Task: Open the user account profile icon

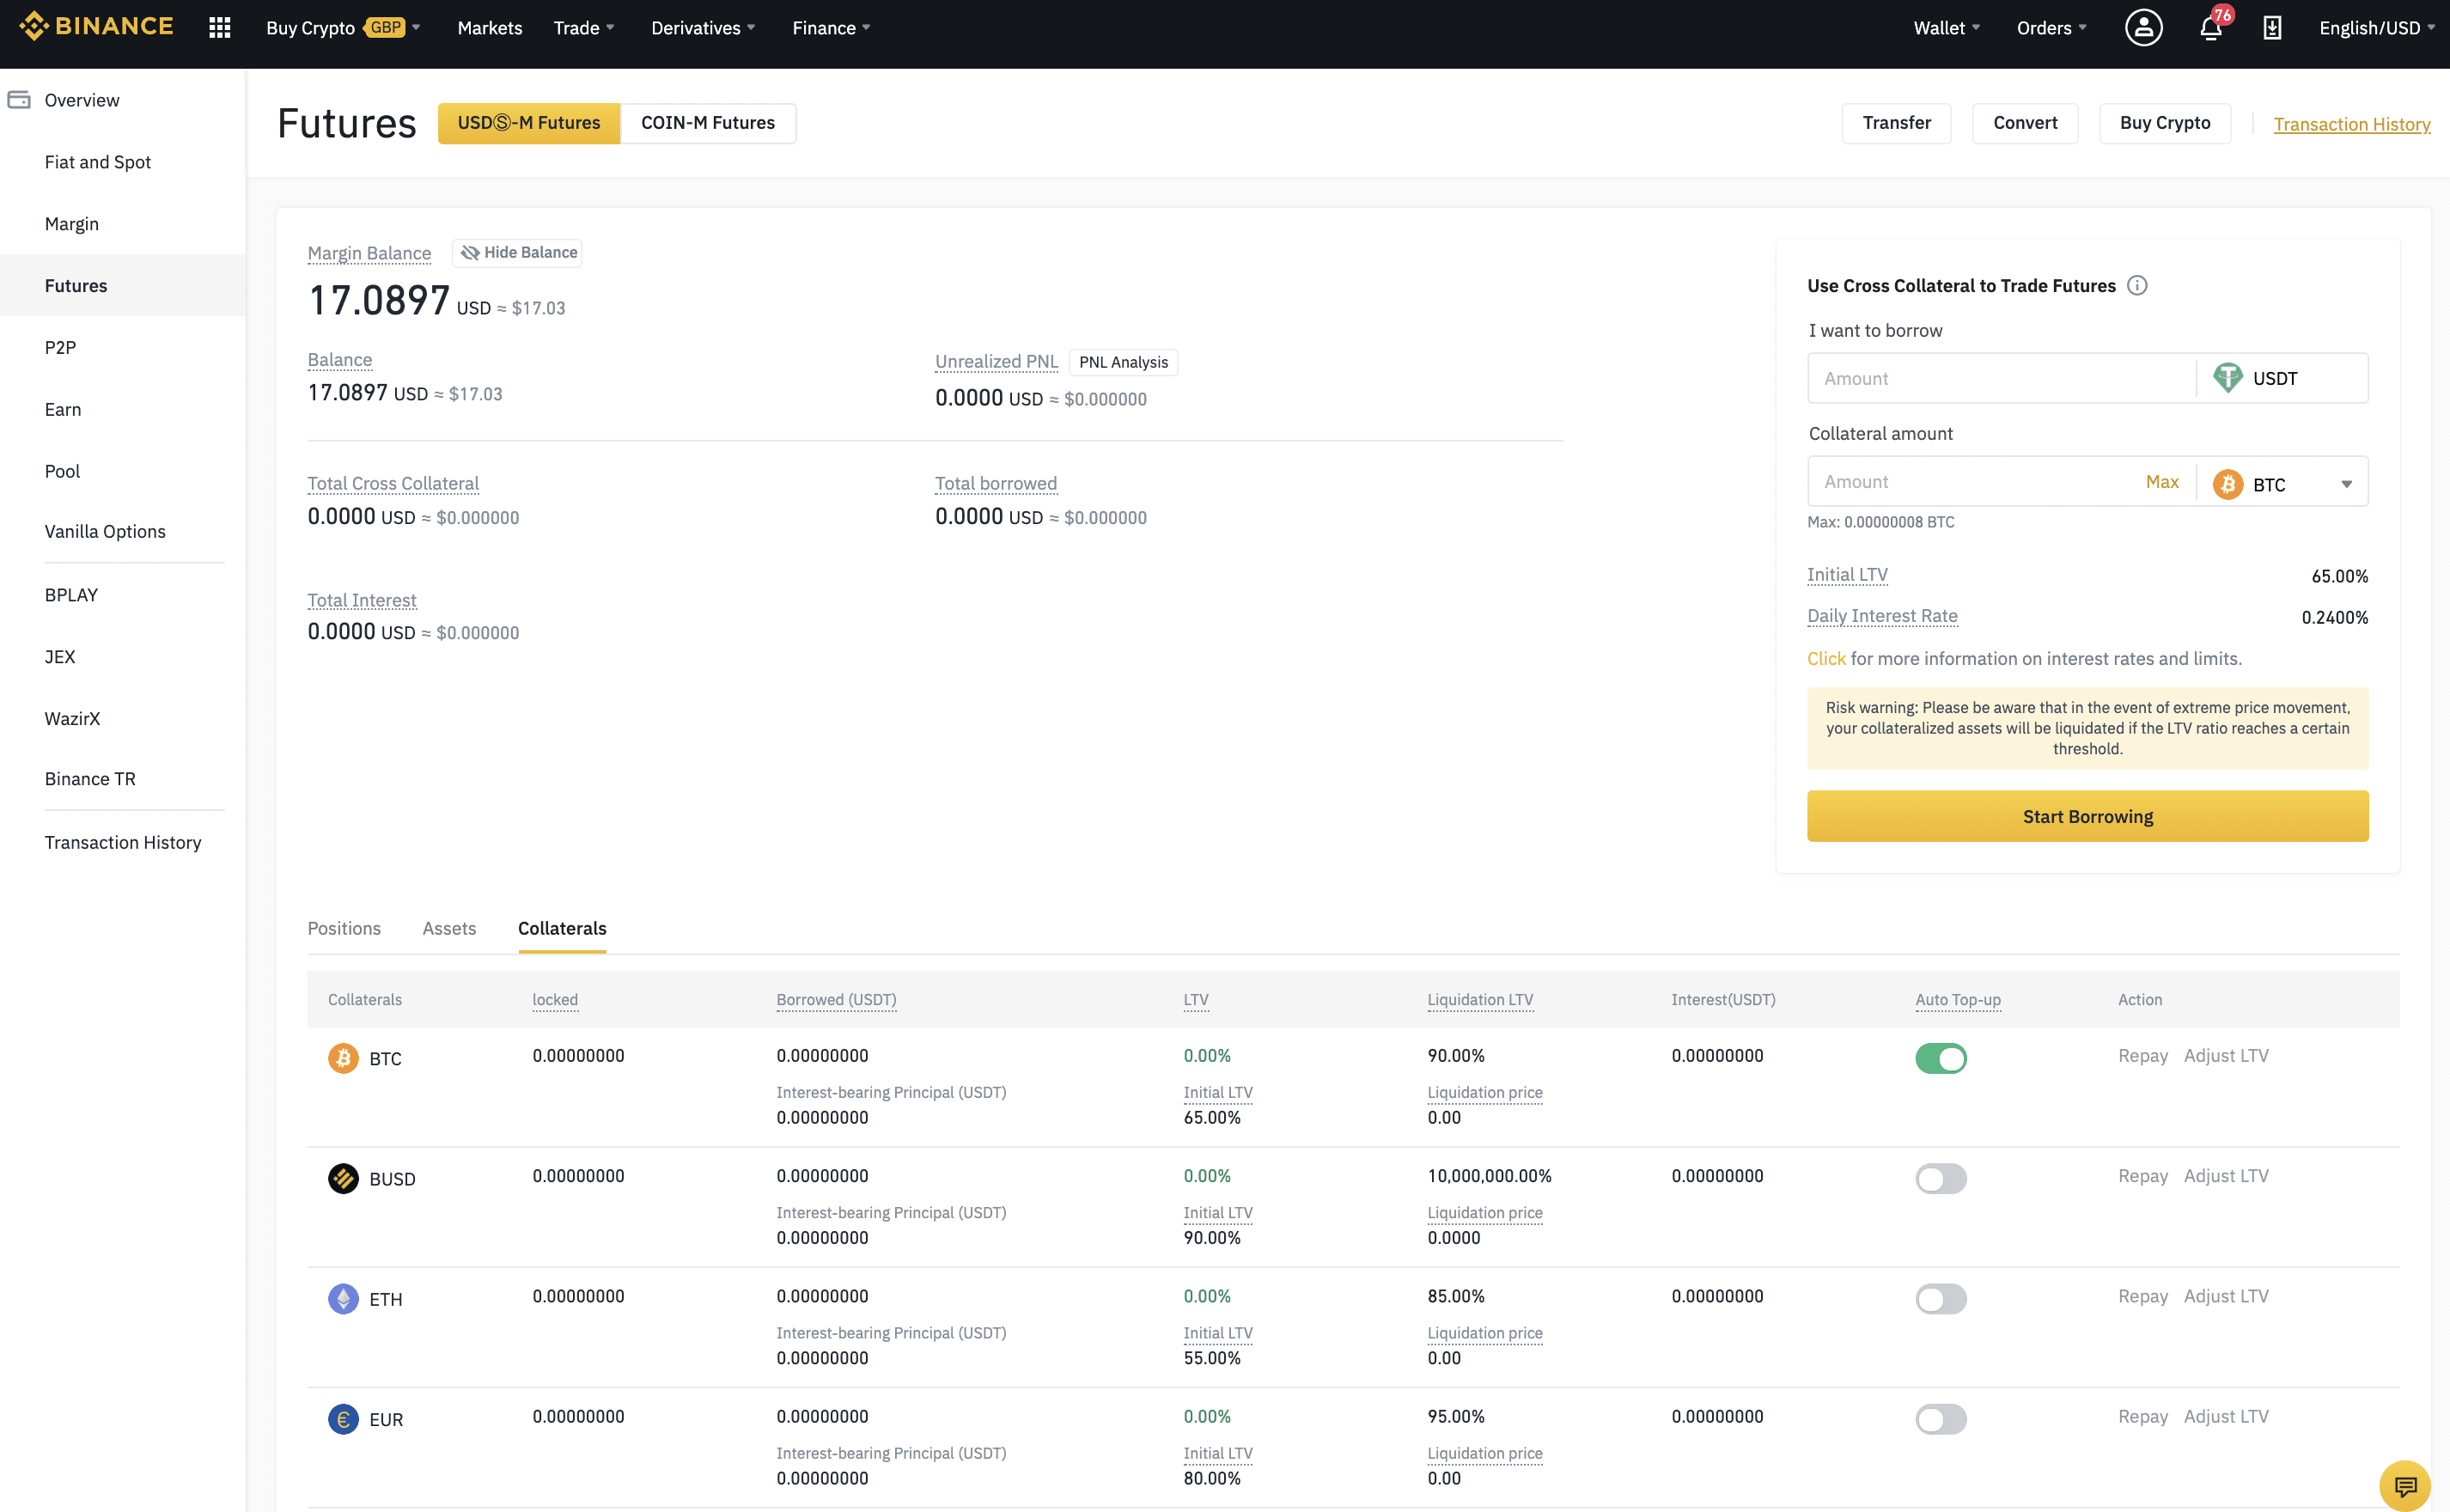Action: [2143, 28]
